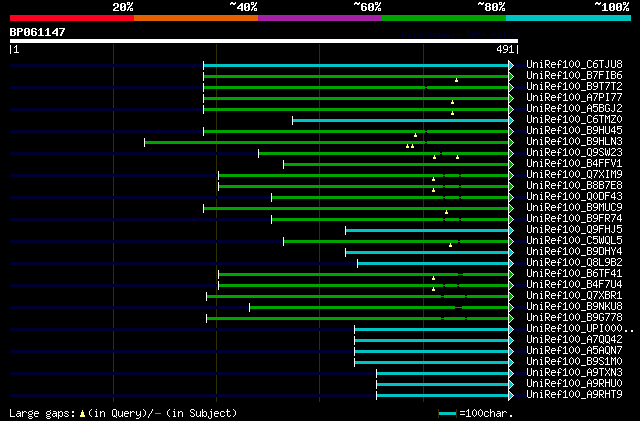Click the yellow gap marker under B9HU45 alignment
The image size is (640, 421).
(x=416, y=136)
